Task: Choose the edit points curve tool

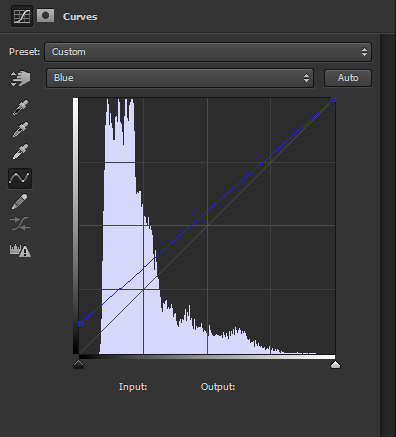Action: tap(20, 178)
